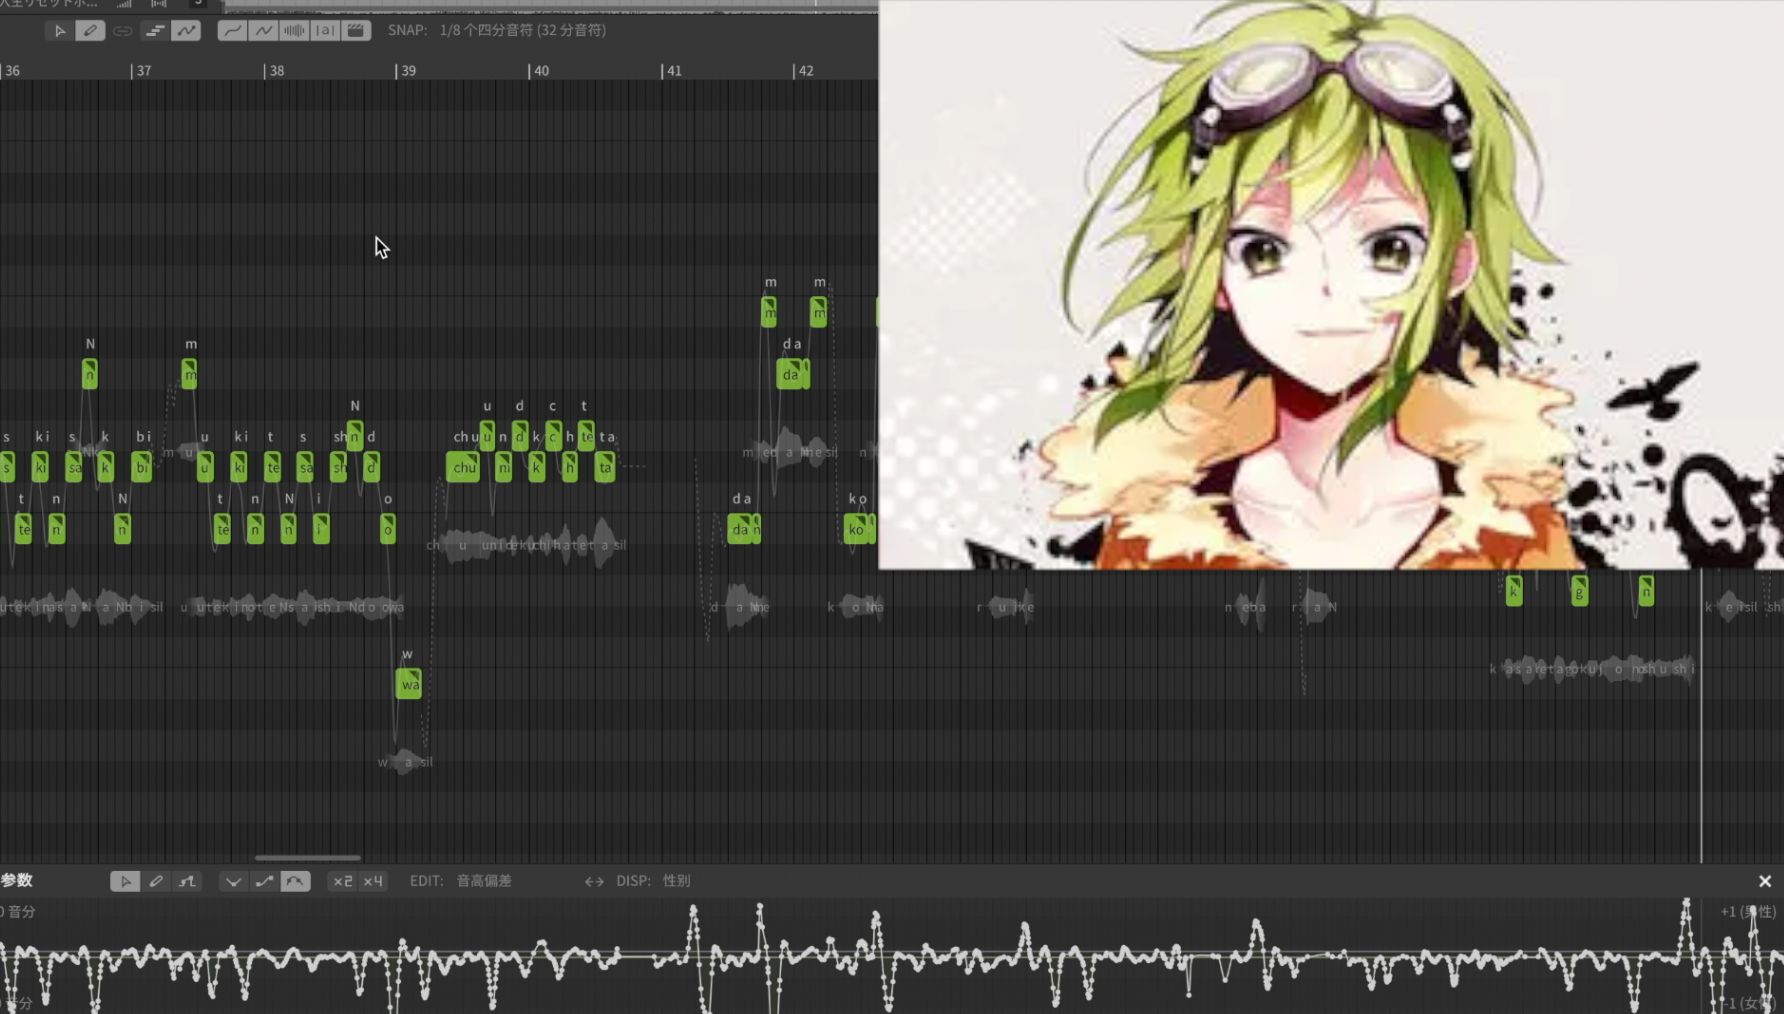Jump to measure 41 on the ruler
The image size is (1784, 1014).
click(x=674, y=71)
